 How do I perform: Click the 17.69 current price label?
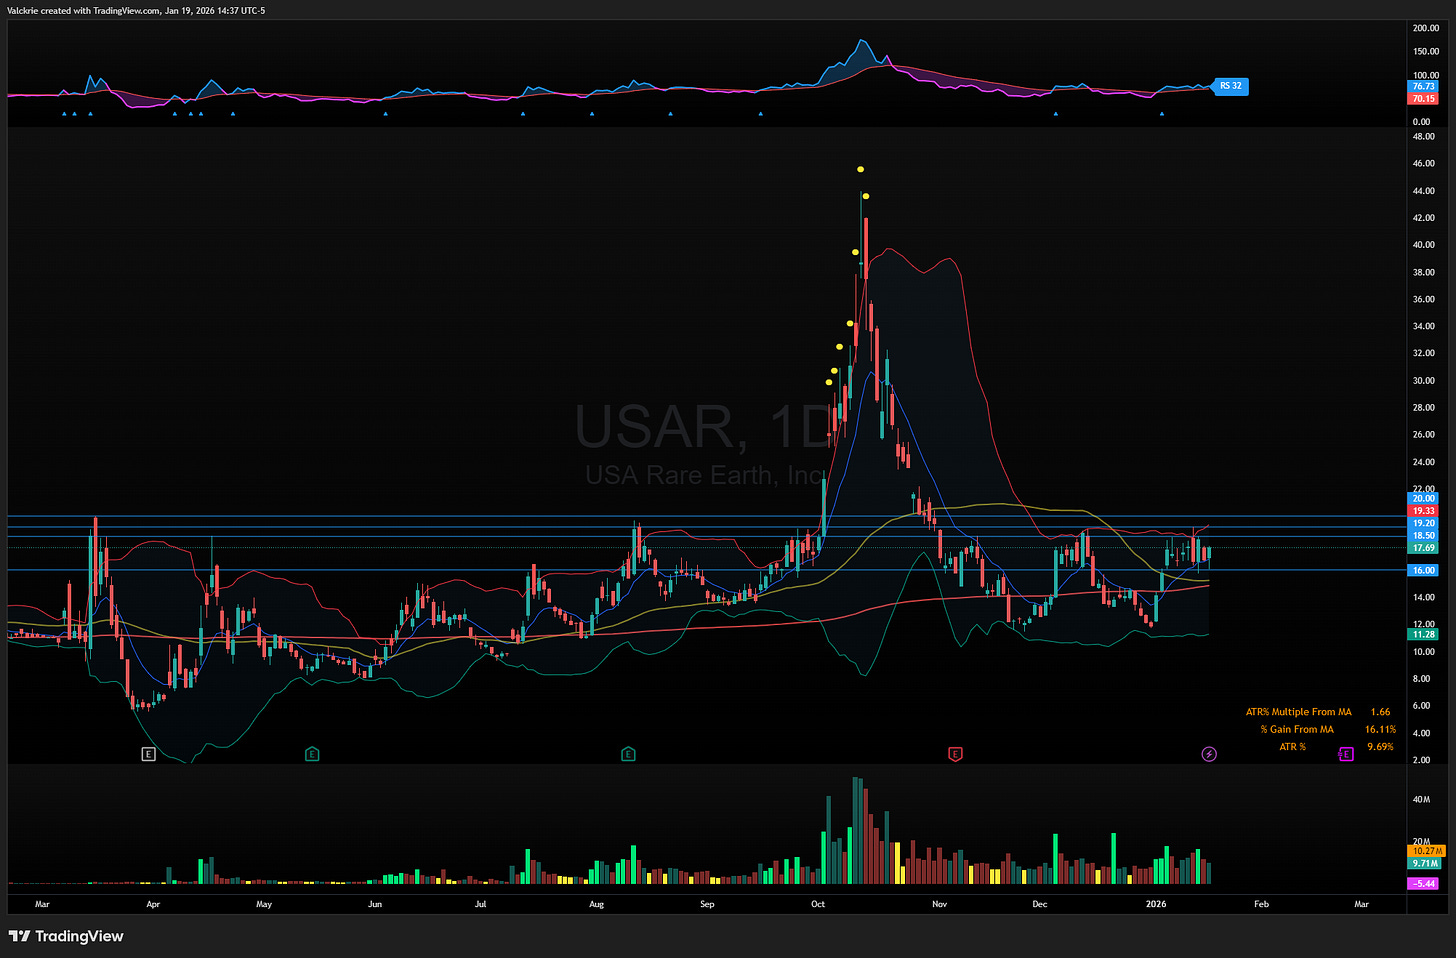[1423, 548]
